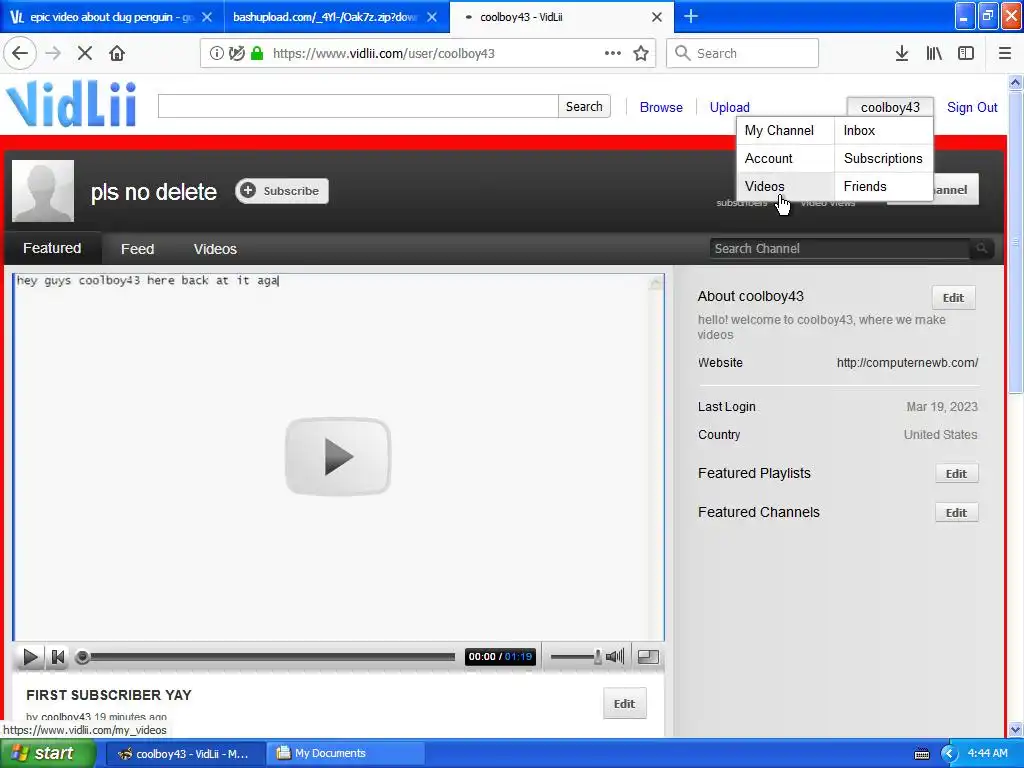1024x768 pixels.
Task: Select Account from the user menu
Action: click(785, 159)
